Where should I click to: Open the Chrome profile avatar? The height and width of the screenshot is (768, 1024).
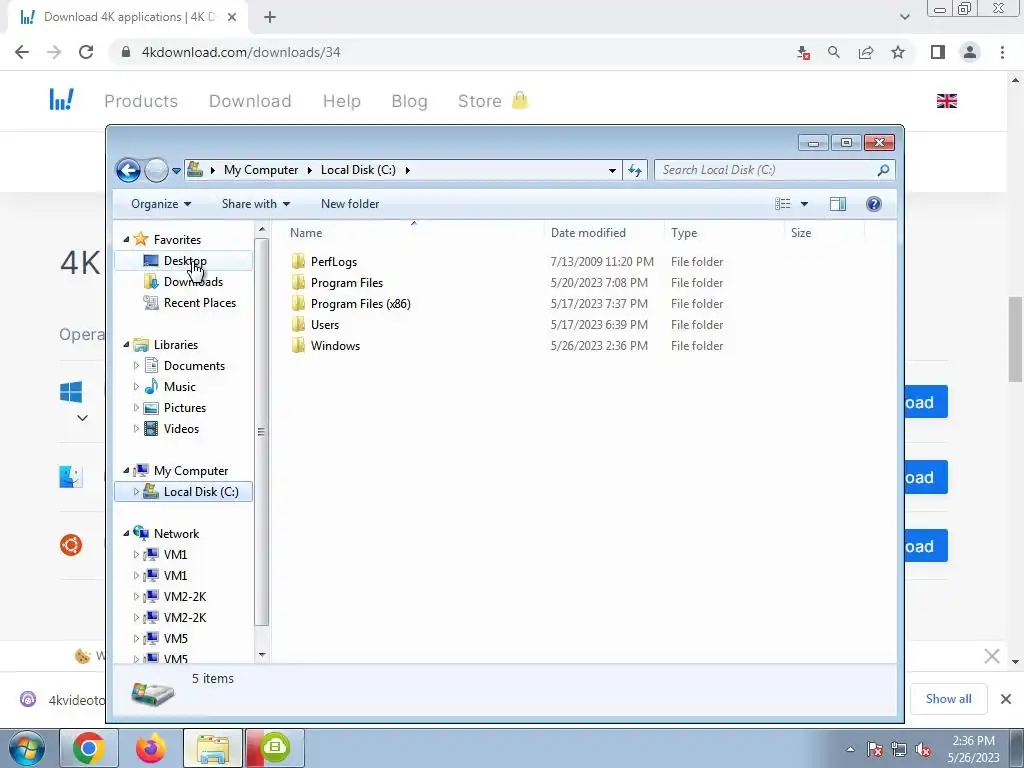970,52
